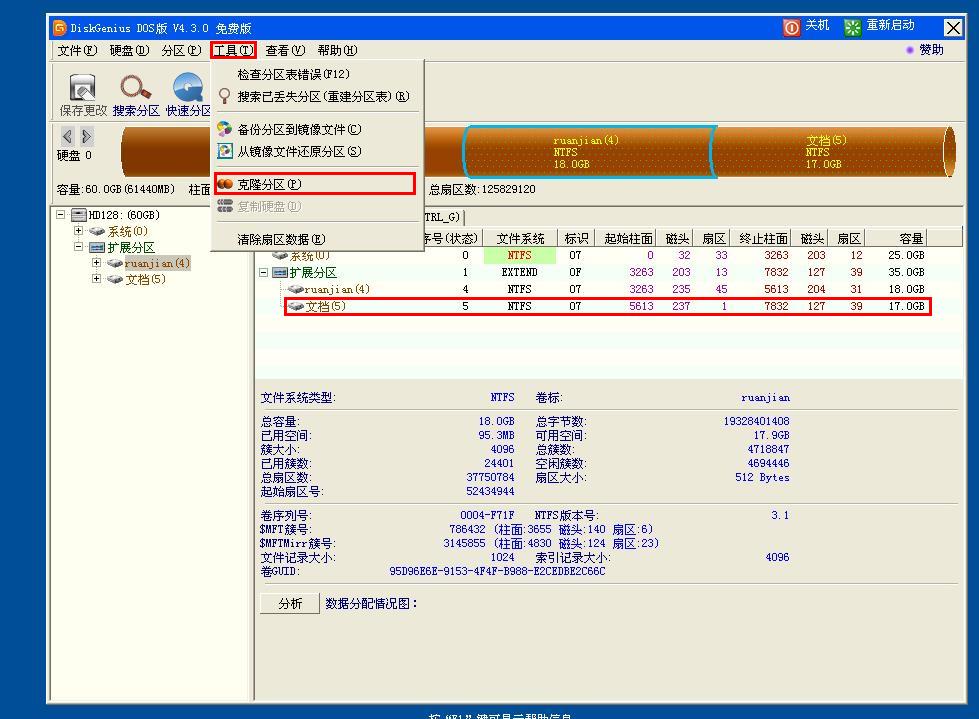Click the magnifier icon of 搜索已丢失分区 menu entry
This screenshot has height=719, width=979.
click(224, 96)
